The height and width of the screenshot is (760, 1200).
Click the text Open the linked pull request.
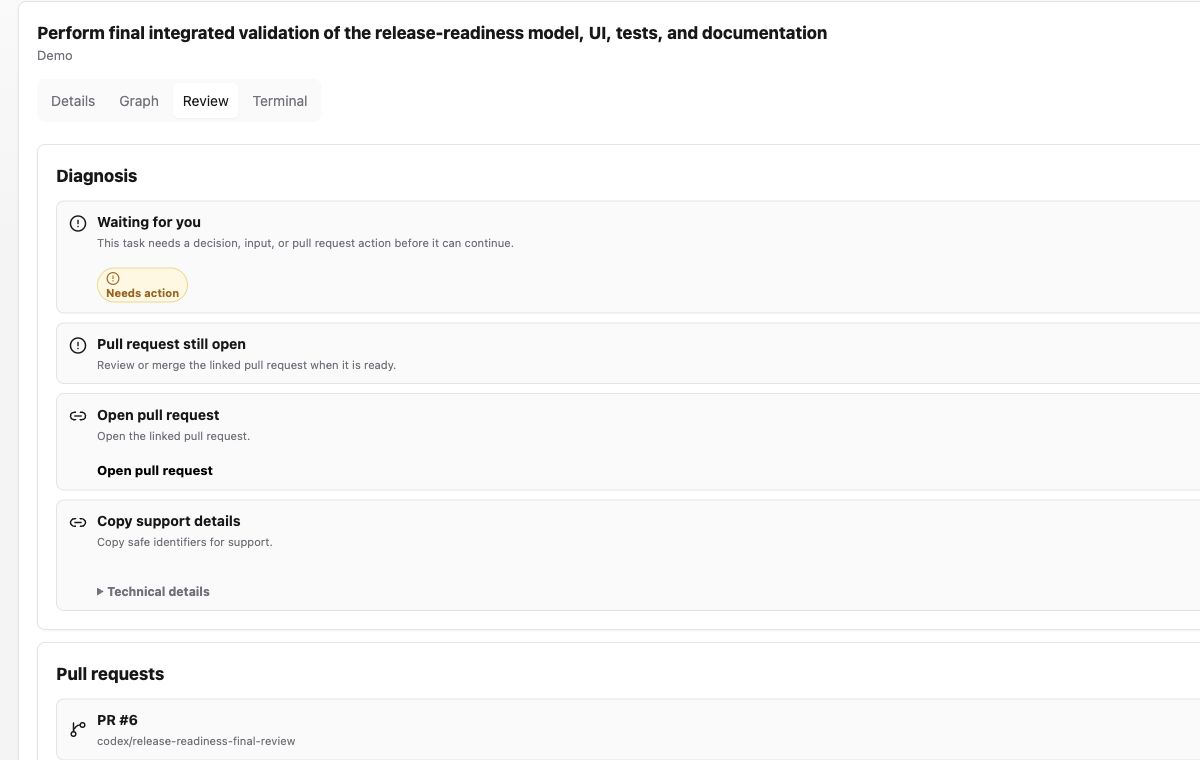point(173,436)
